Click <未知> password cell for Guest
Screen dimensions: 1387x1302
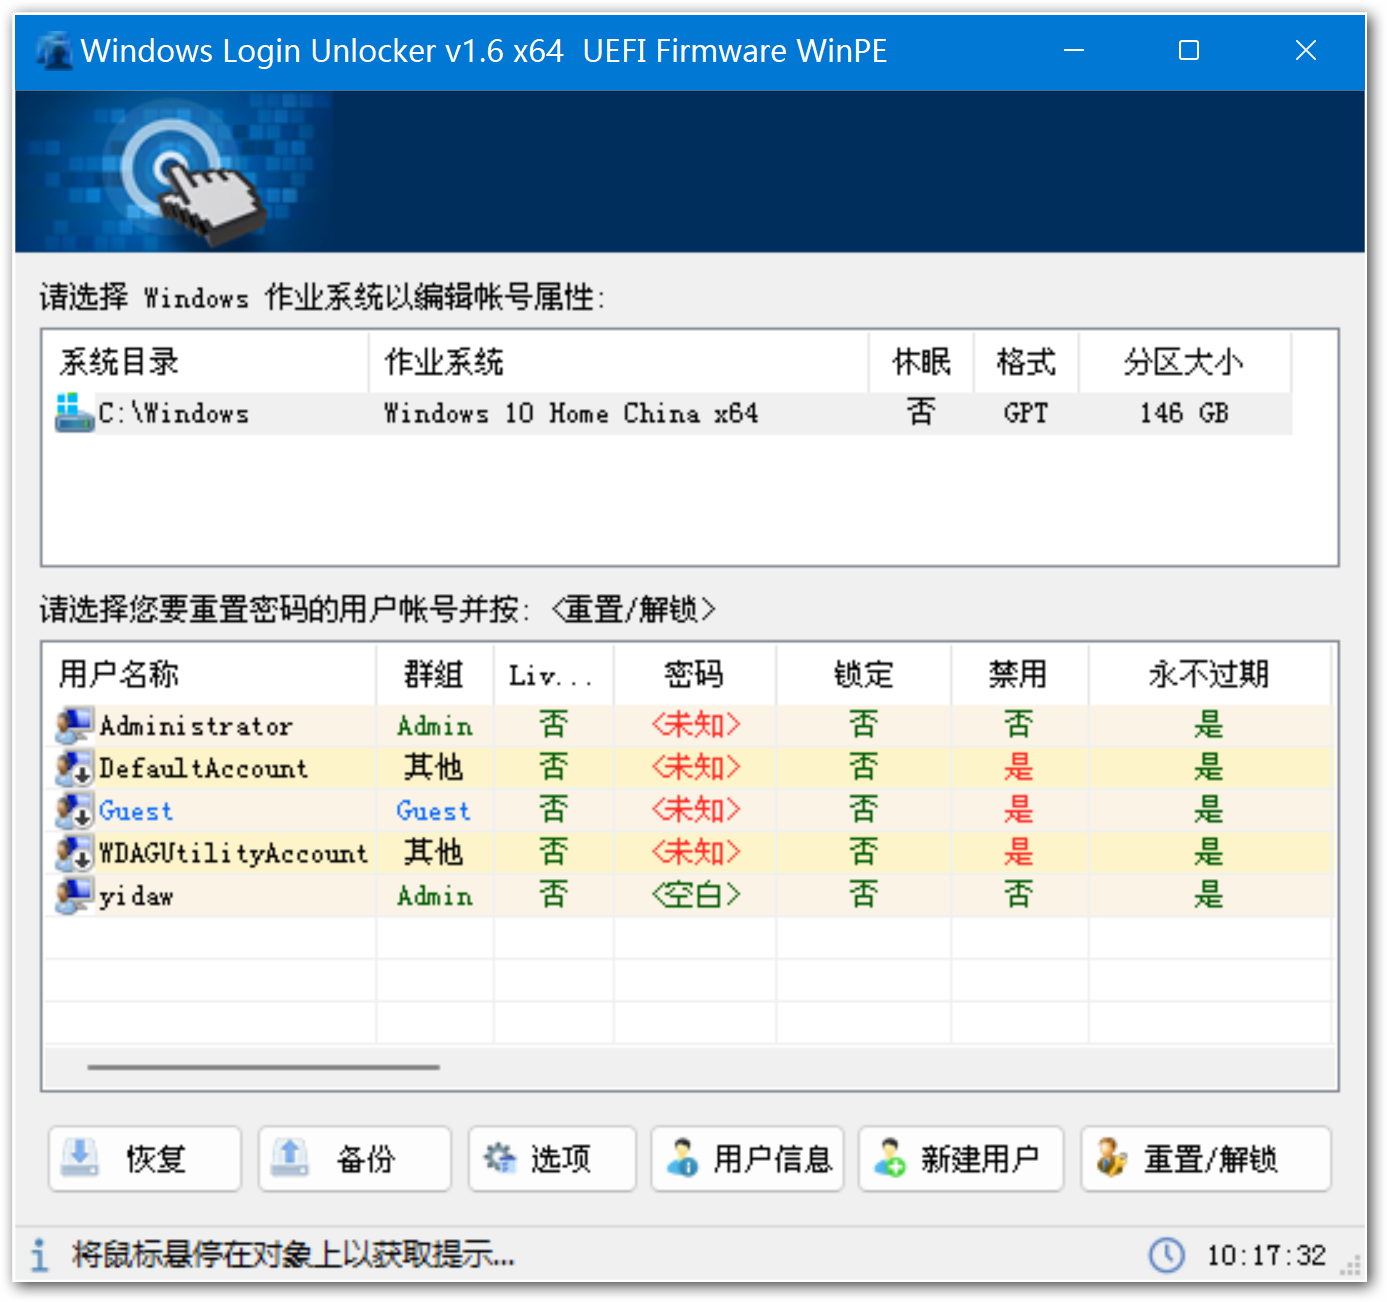click(x=696, y=810)
